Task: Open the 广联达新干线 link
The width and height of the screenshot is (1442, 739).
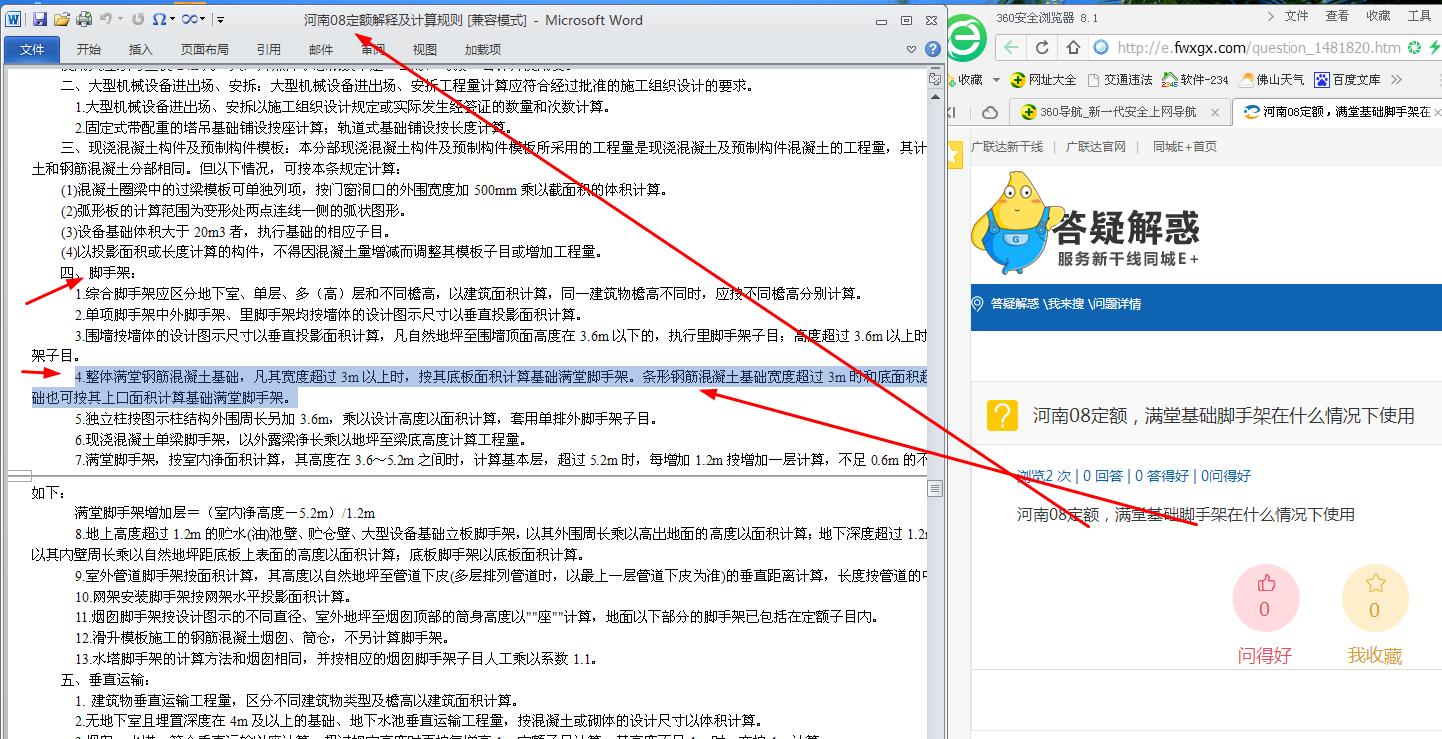Action: click(1007, 147)
